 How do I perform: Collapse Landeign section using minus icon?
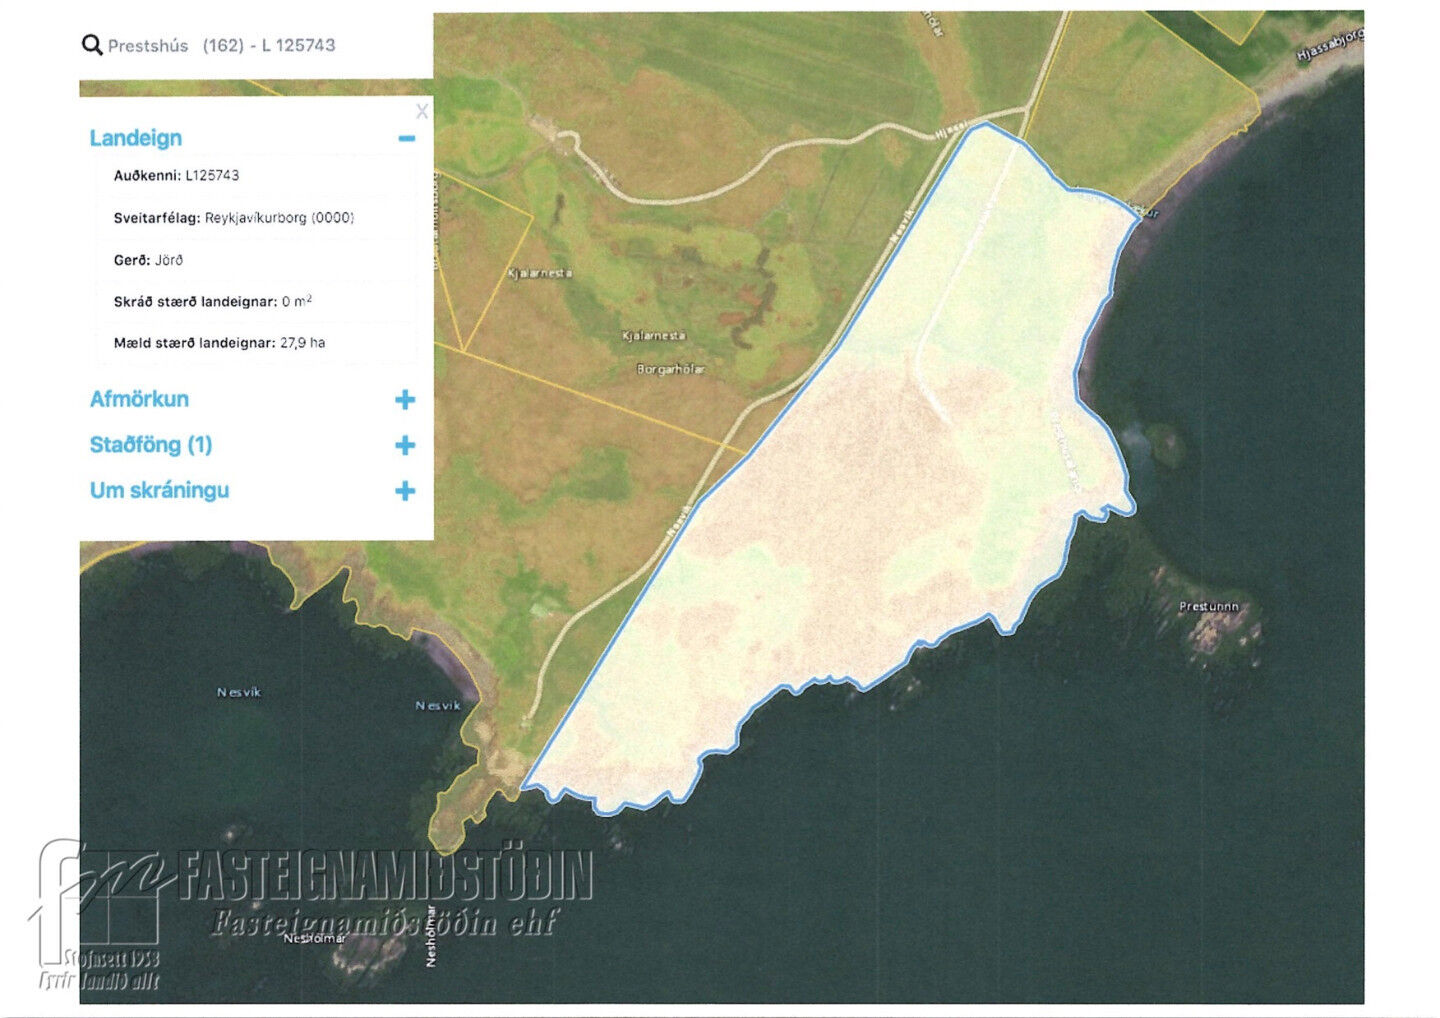[406, 139]
